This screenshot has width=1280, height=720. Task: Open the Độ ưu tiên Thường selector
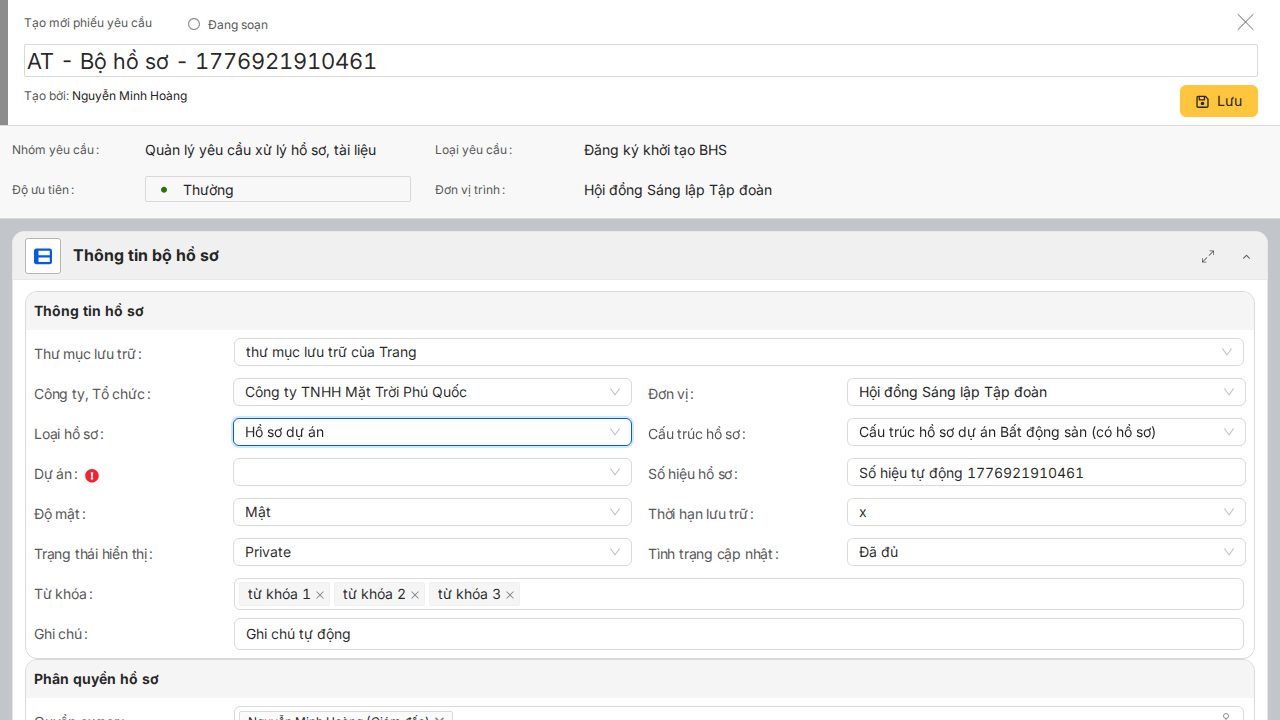pyautogui.click(x=278, y=189)
